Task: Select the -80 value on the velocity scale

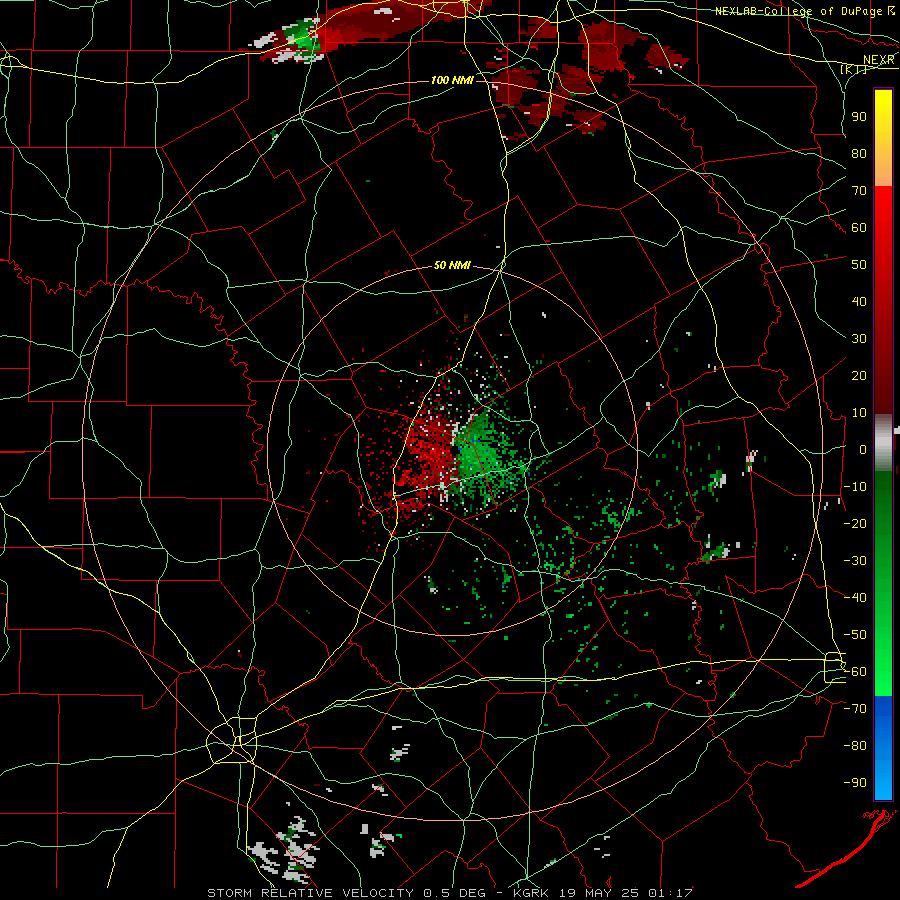Action: pos(855,746)
